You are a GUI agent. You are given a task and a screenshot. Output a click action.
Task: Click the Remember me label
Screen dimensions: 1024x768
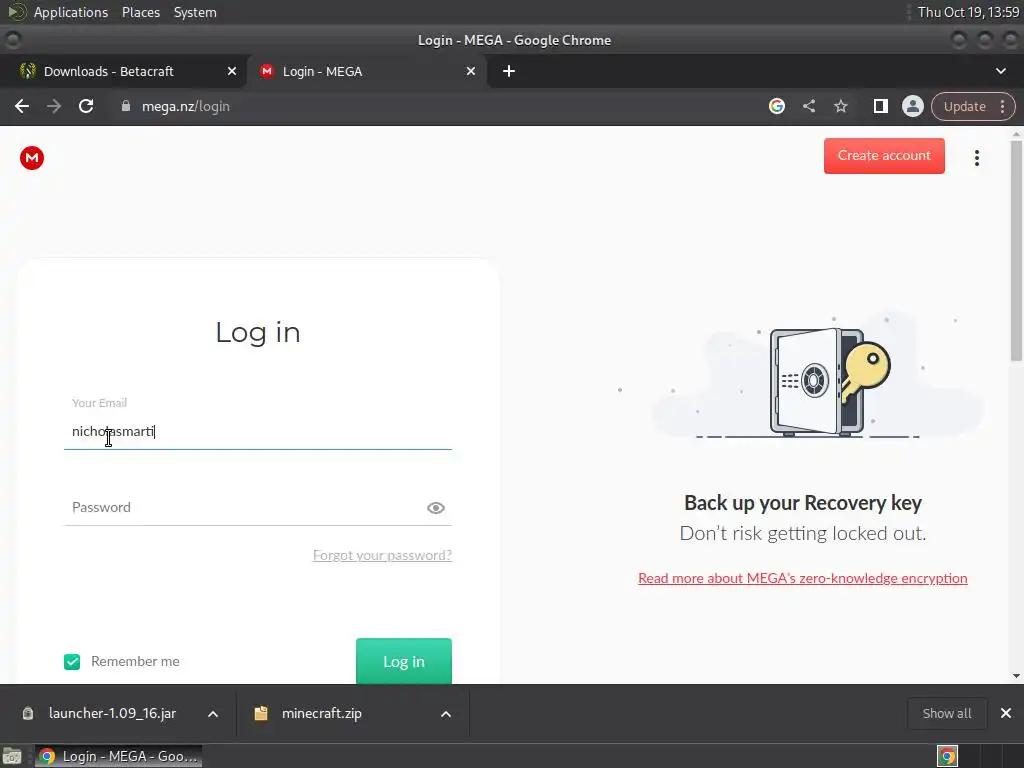pos(135,662)
